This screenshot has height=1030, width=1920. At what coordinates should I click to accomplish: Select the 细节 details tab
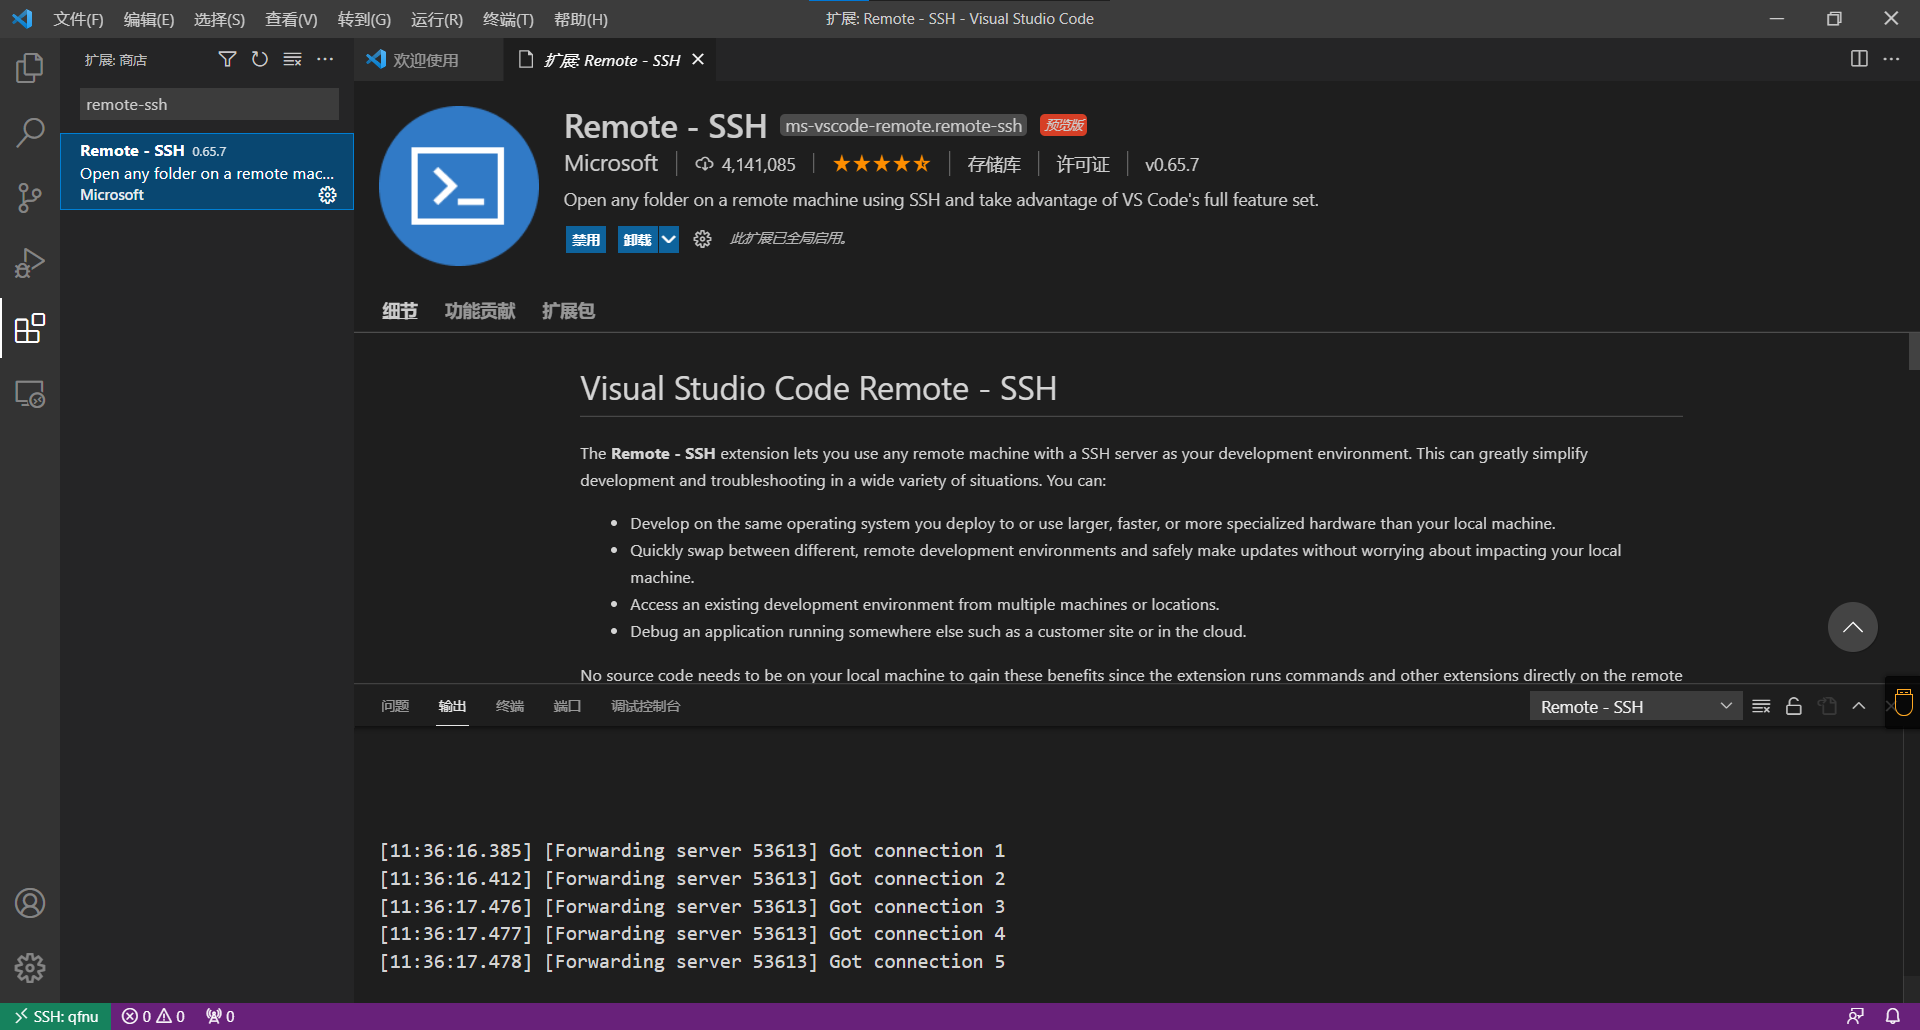tap(399, 311)
